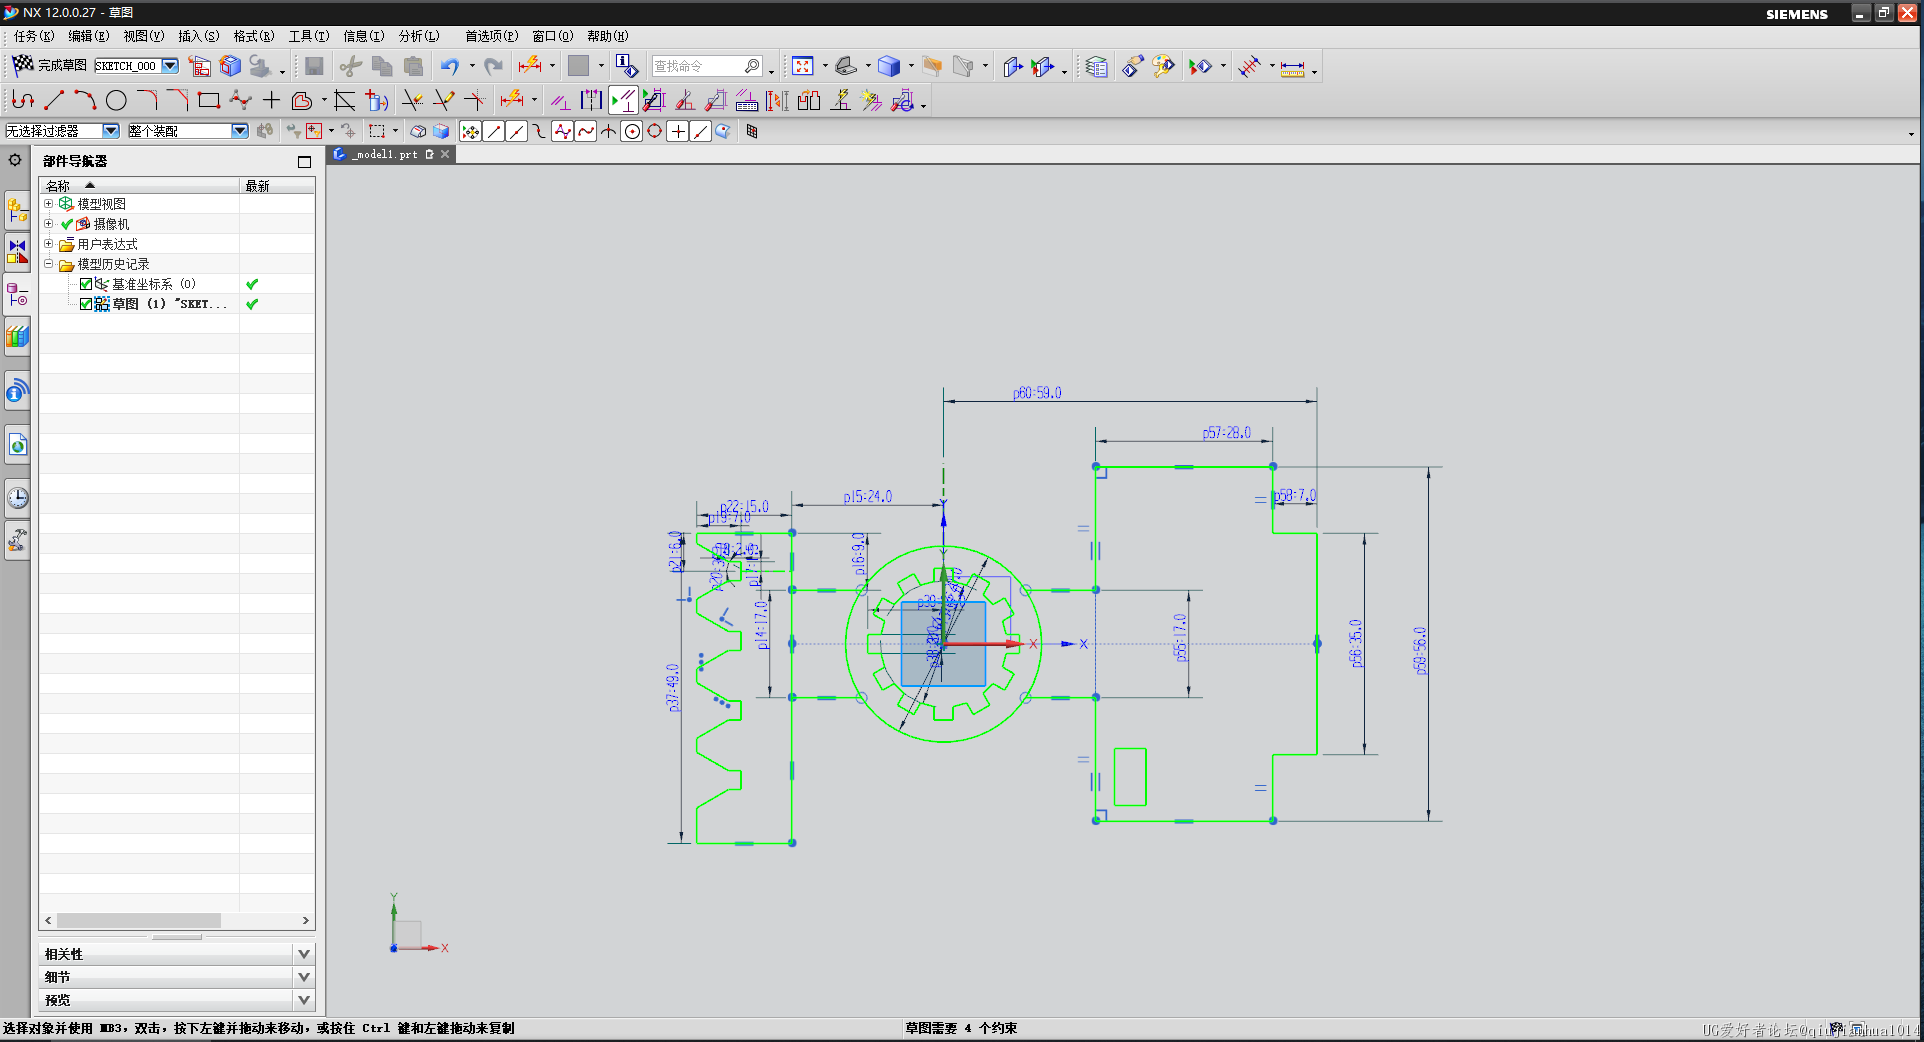
Task: Select the Point (plus) sketch tool
Action: [x=271, y=100]
